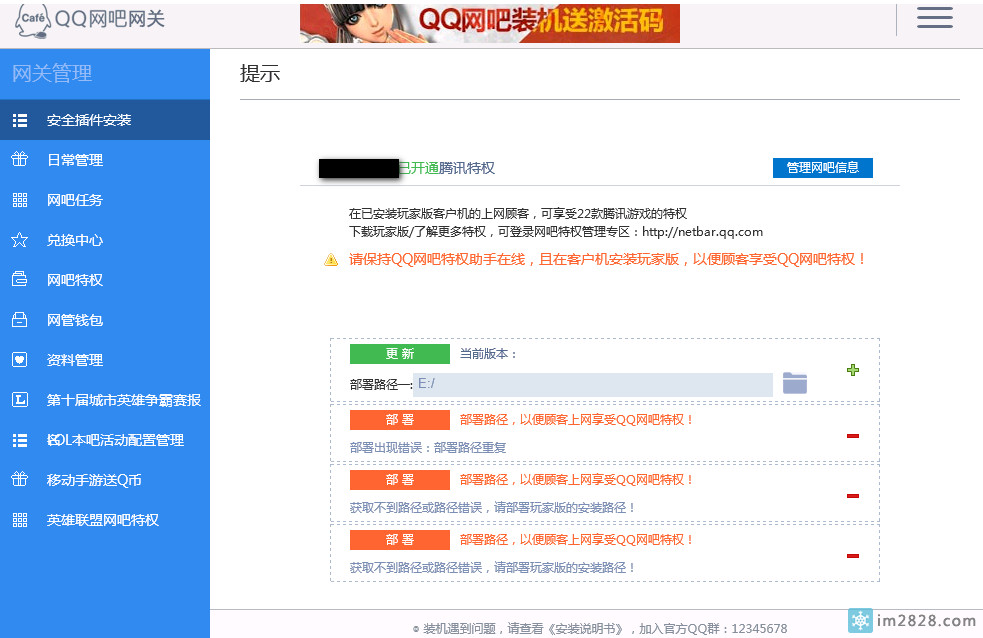Click the heart icon beside 资料管理
983x638 pixels.
click(x=19, y=360)
